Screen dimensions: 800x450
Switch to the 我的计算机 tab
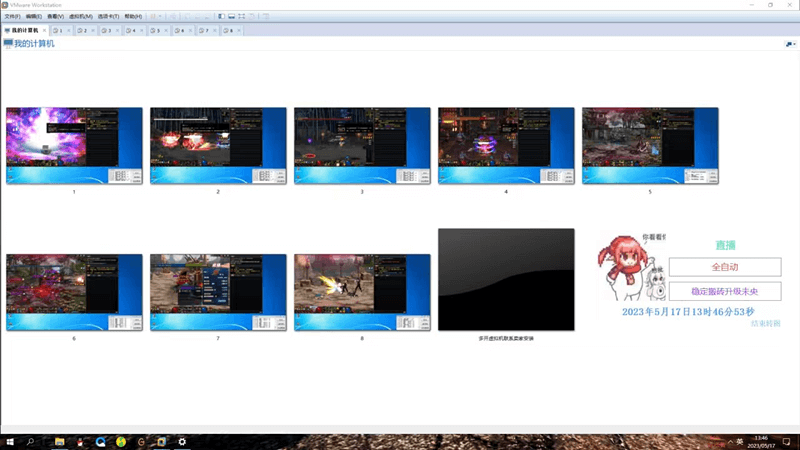[25, 30]
